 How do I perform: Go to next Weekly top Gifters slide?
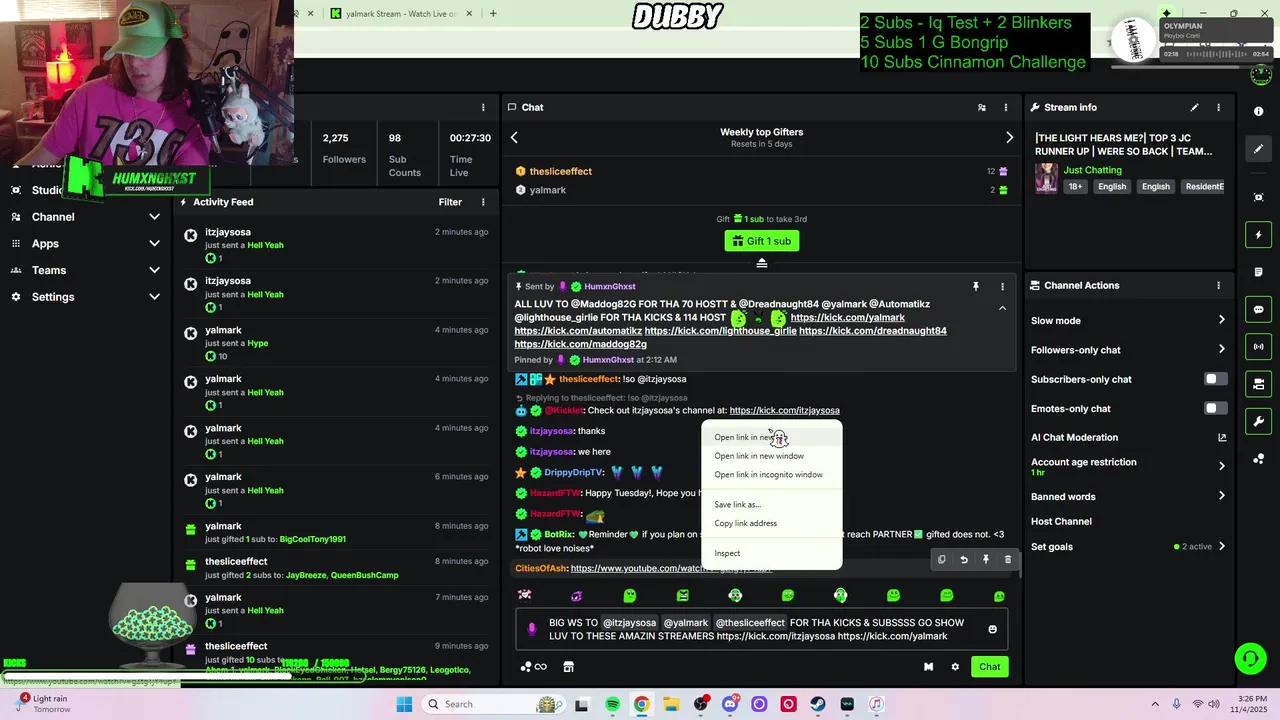pos(1009,138)
